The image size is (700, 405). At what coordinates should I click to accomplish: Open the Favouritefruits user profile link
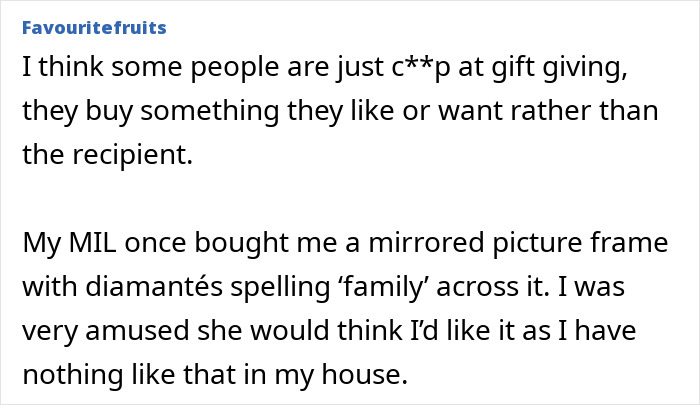pyautogui.click(x=94, y=27)
